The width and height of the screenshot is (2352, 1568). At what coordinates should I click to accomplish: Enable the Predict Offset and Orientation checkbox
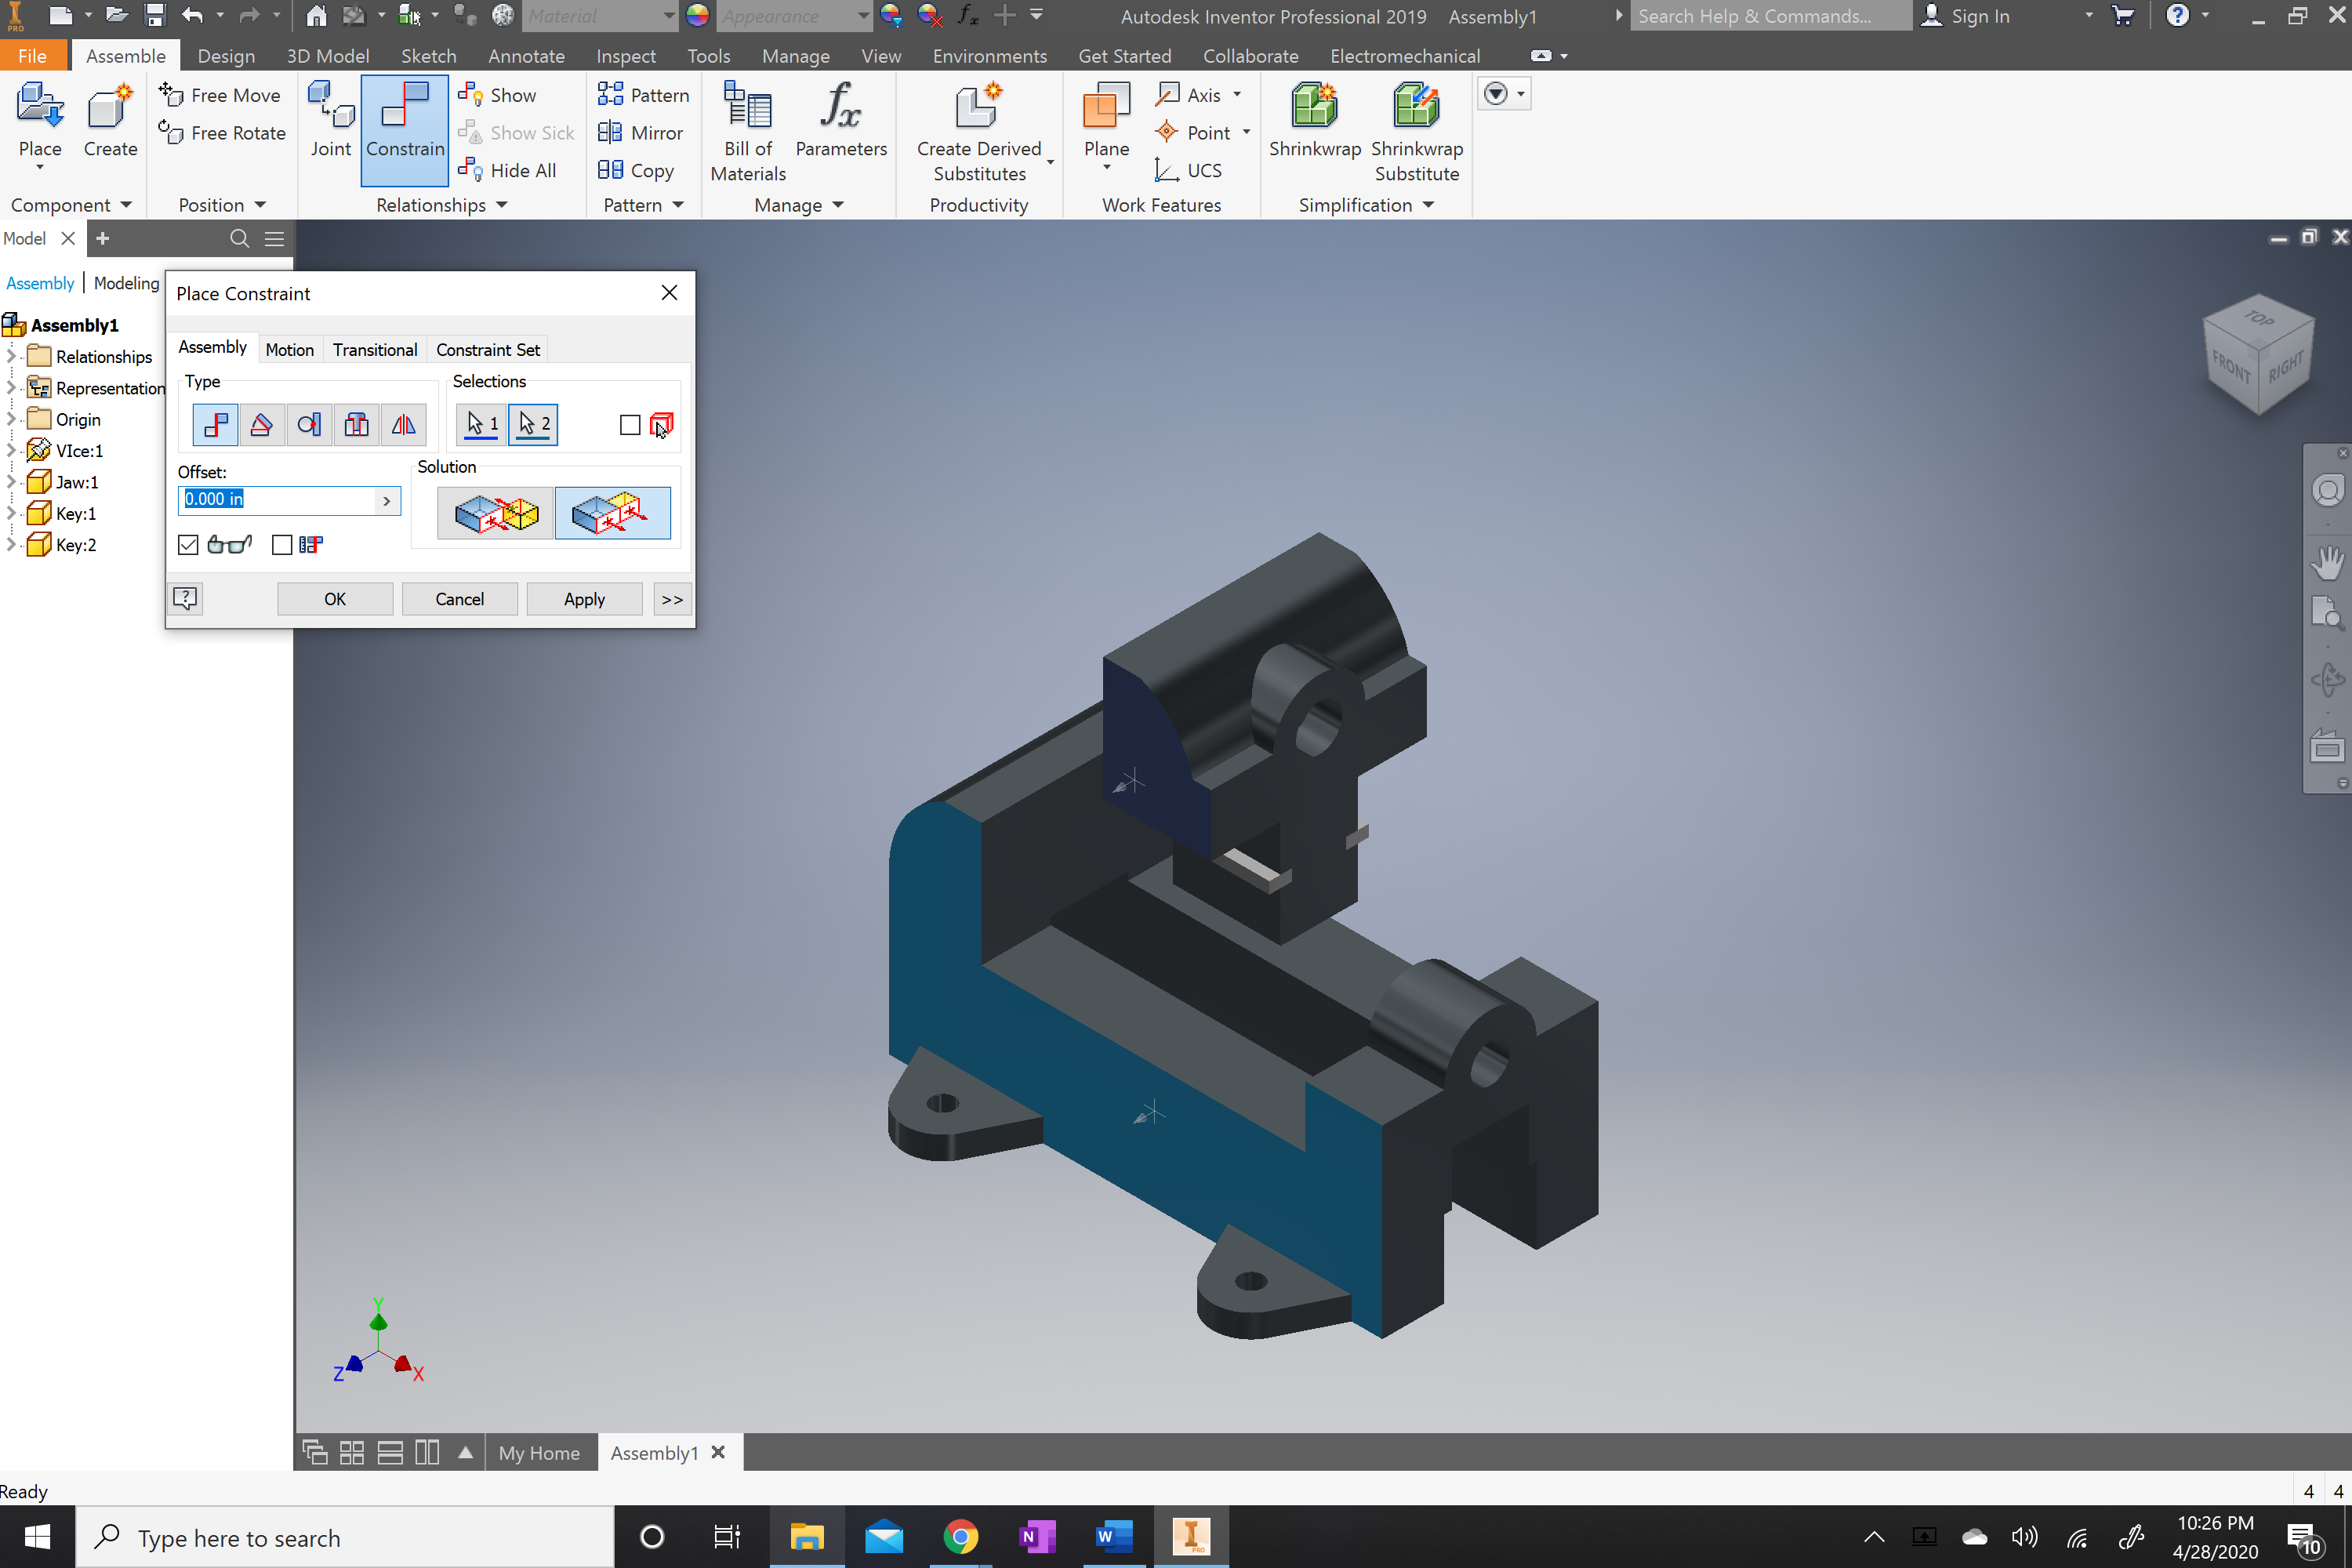tap(282, 545)
